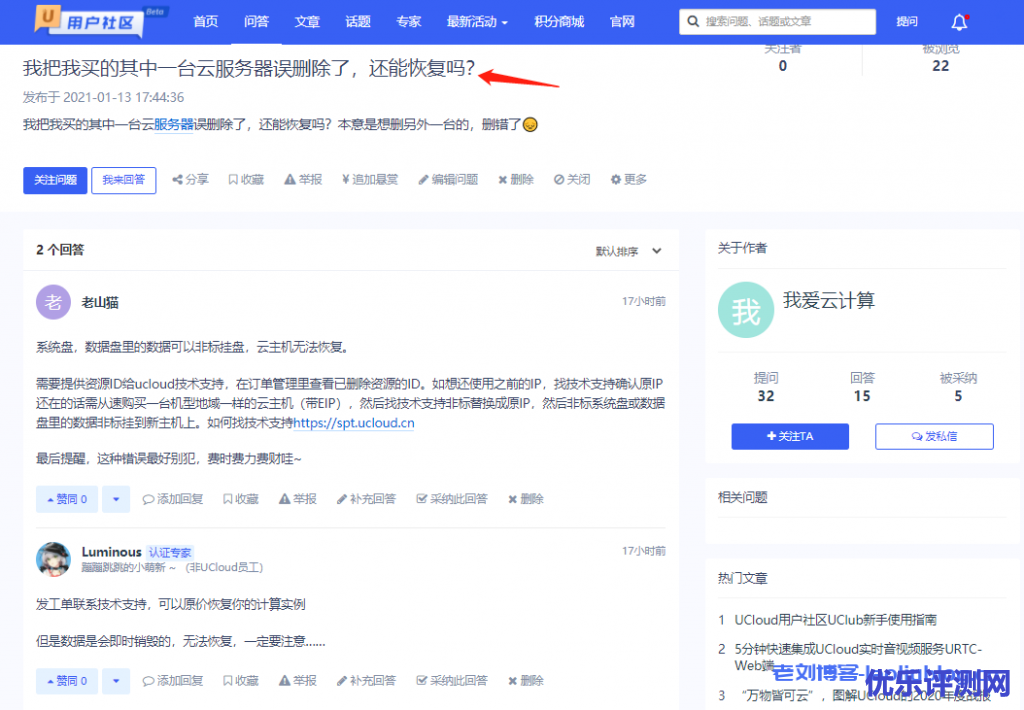Bookmark the question with 收藏
Image resolution: width=1024 pixels, height=710 pixels.
tap(246, 180)
